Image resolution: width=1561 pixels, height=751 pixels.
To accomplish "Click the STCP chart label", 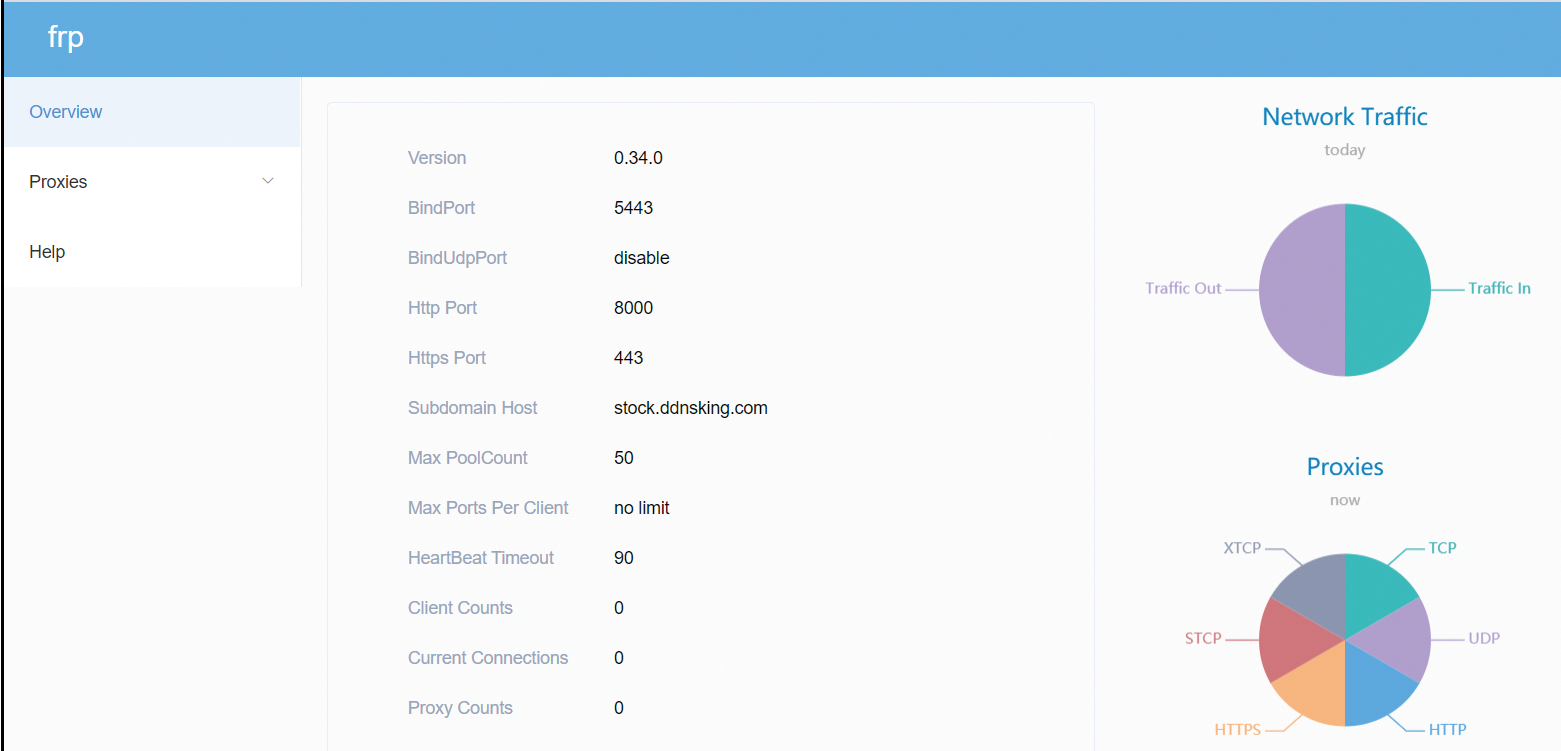I will pyautogui.click(x=1203, y=638).
